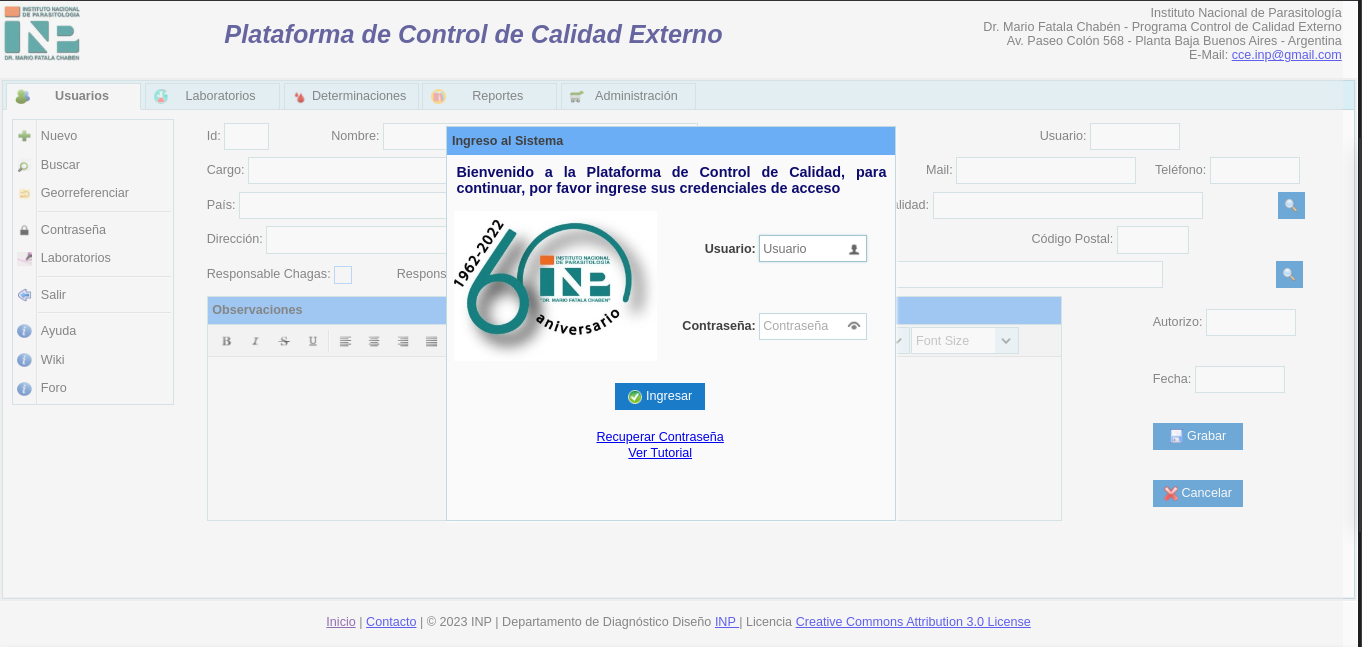This screenshot has height=647, width=1362.
Task: Click the Contraseña padlock icon in sidebar
Action: [x=24, y=230]
